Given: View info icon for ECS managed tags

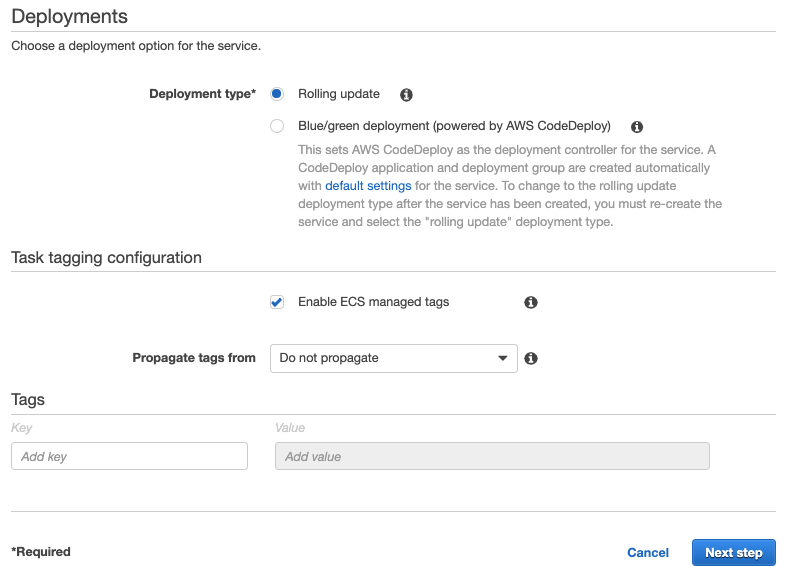Looking at the screenshot, I should coord(530,302).
